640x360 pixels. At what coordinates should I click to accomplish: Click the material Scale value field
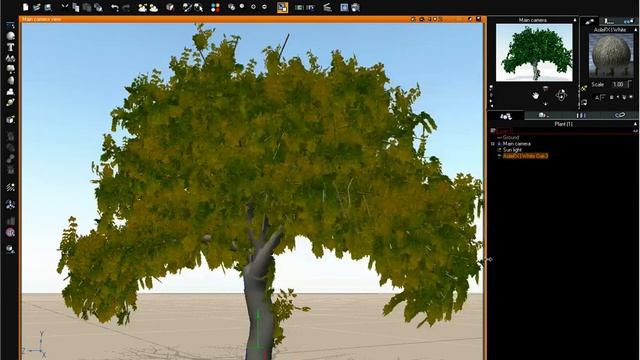pyautogui.click(x=619, y=84)
